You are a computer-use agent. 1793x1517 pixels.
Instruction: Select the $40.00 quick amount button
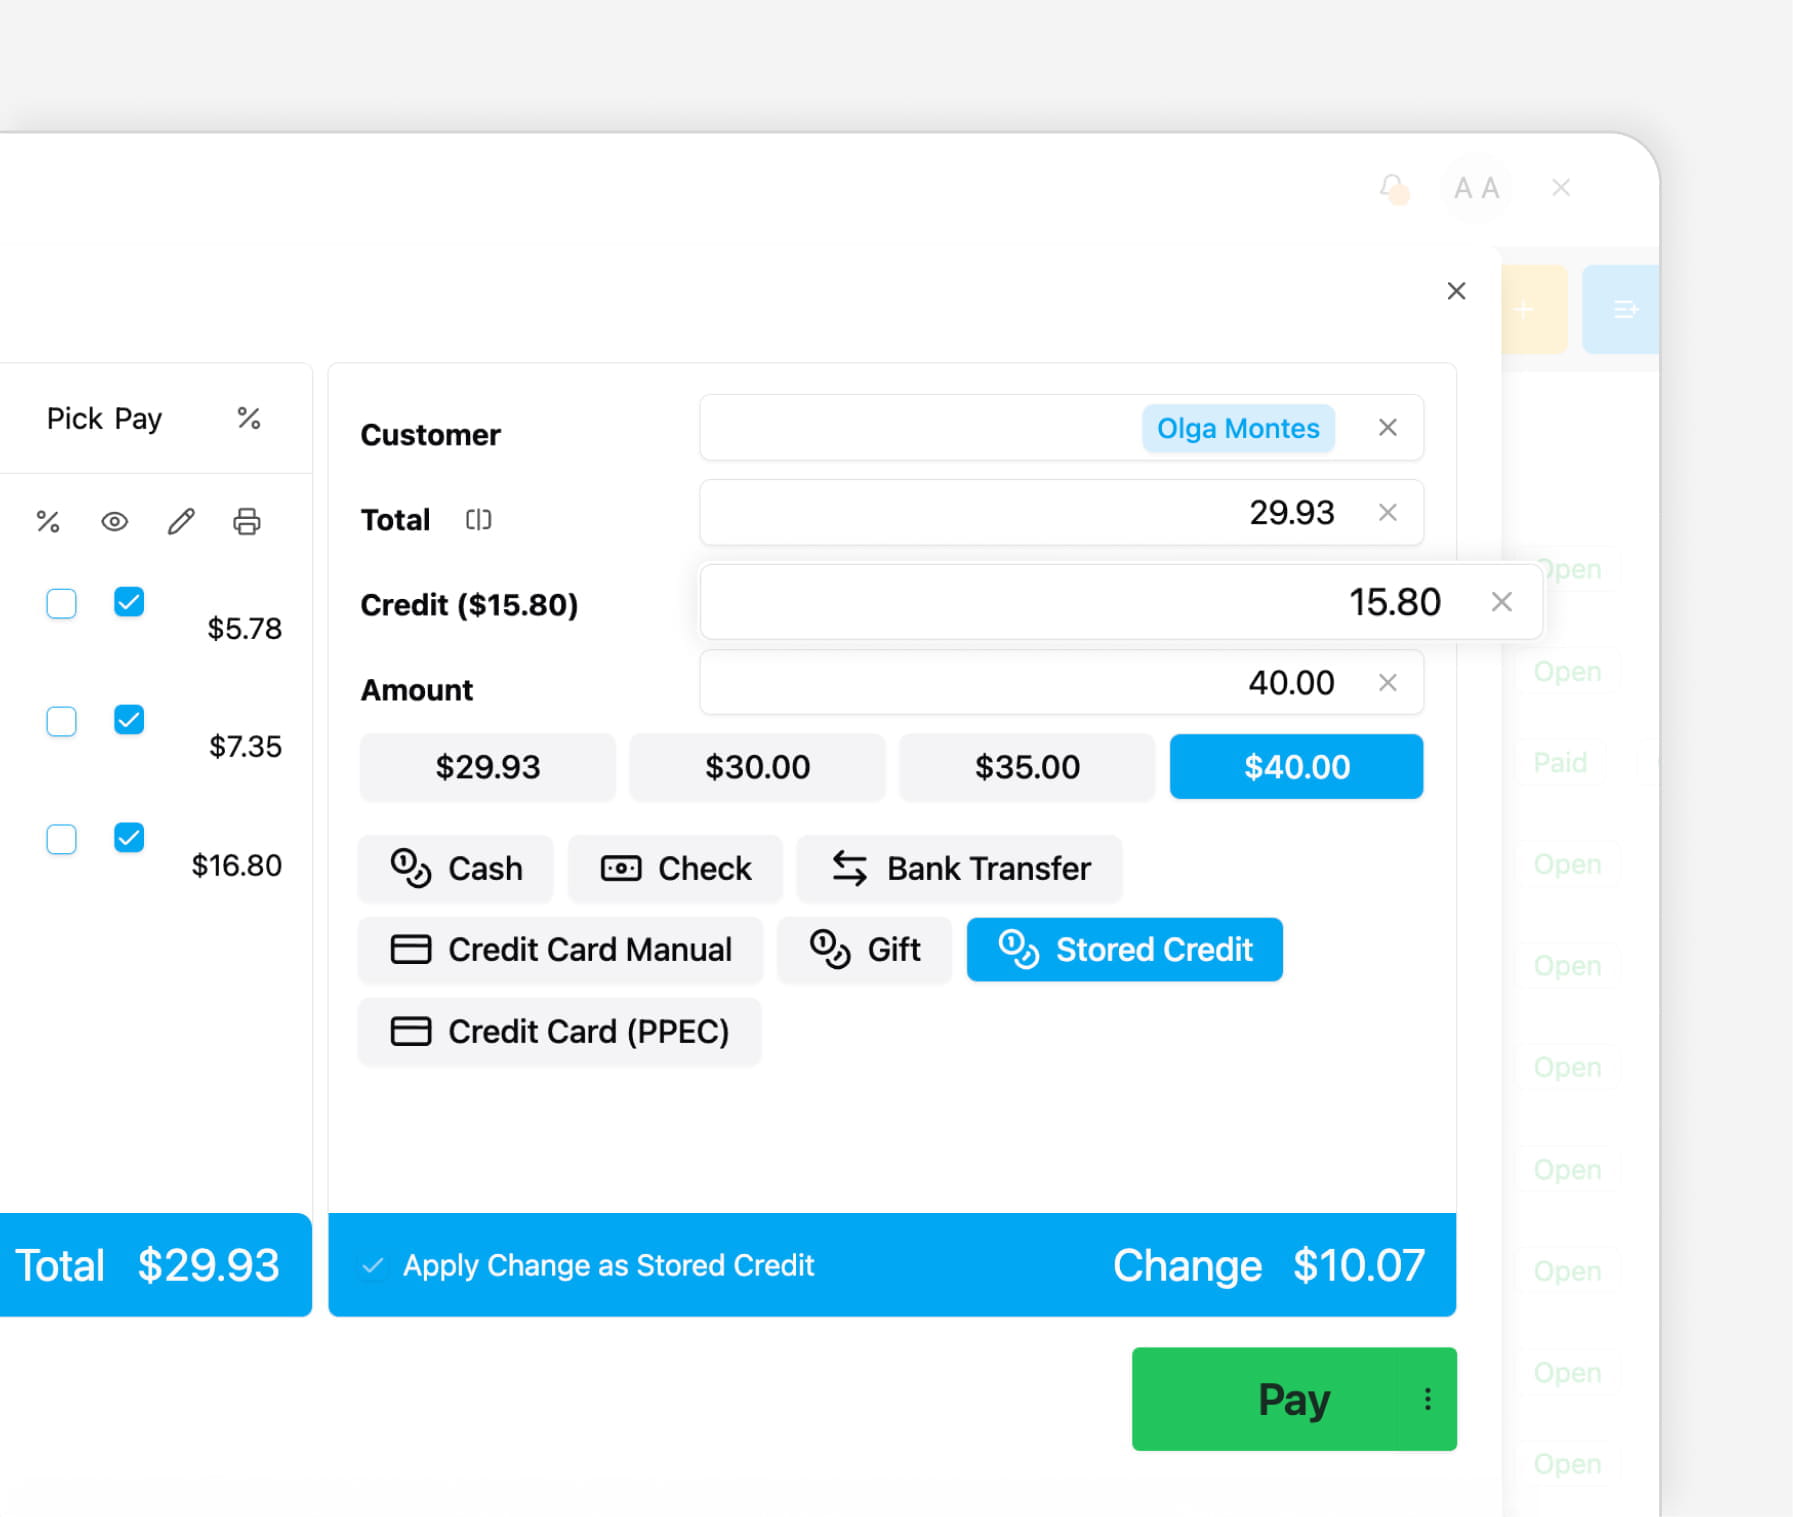pos(1296,767)
